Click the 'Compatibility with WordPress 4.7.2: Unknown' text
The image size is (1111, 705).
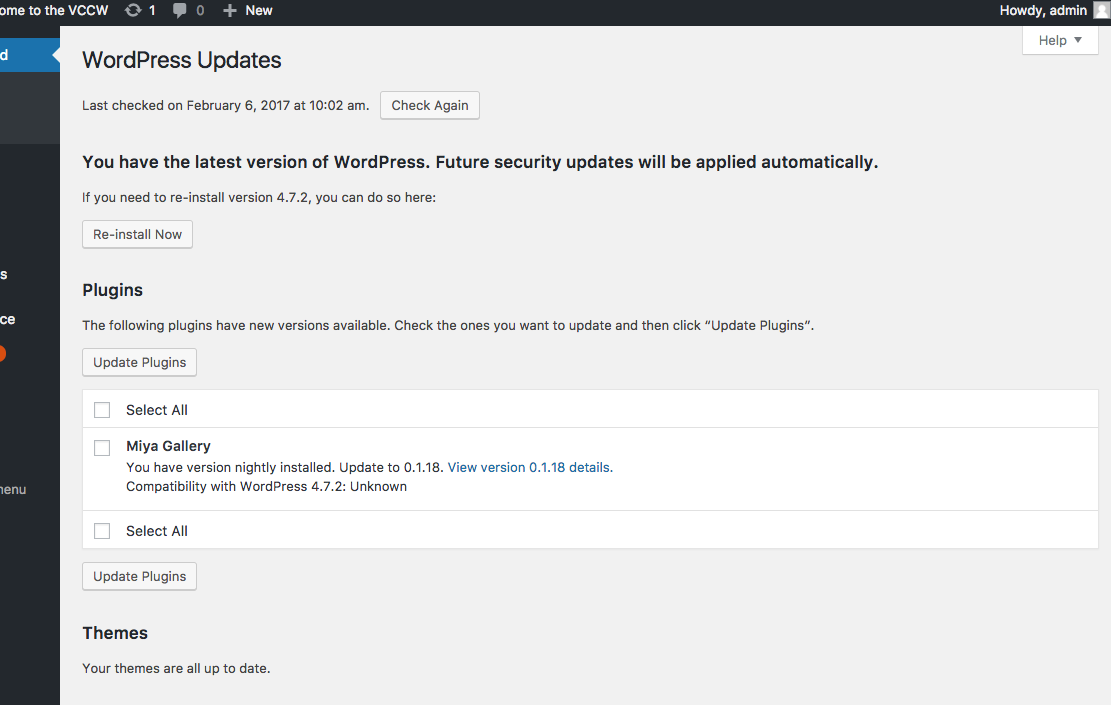(x=266, y=487)
